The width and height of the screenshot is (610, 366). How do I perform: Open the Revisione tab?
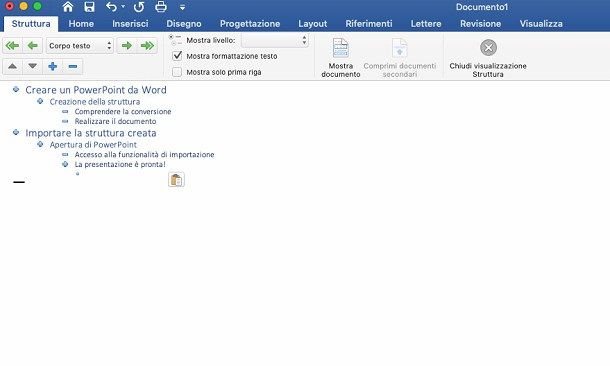point(480,24)
